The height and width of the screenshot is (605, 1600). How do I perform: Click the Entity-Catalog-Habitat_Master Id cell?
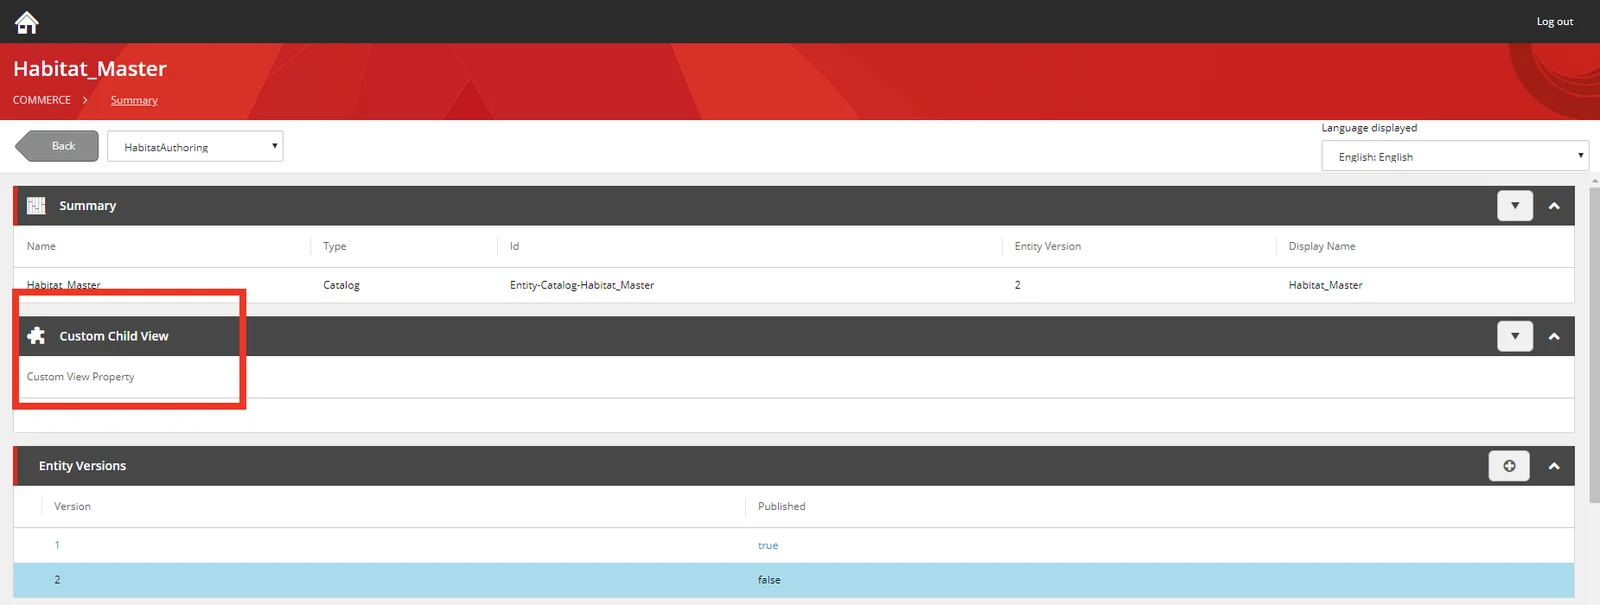pyautogui.click(x=582, y=285)
